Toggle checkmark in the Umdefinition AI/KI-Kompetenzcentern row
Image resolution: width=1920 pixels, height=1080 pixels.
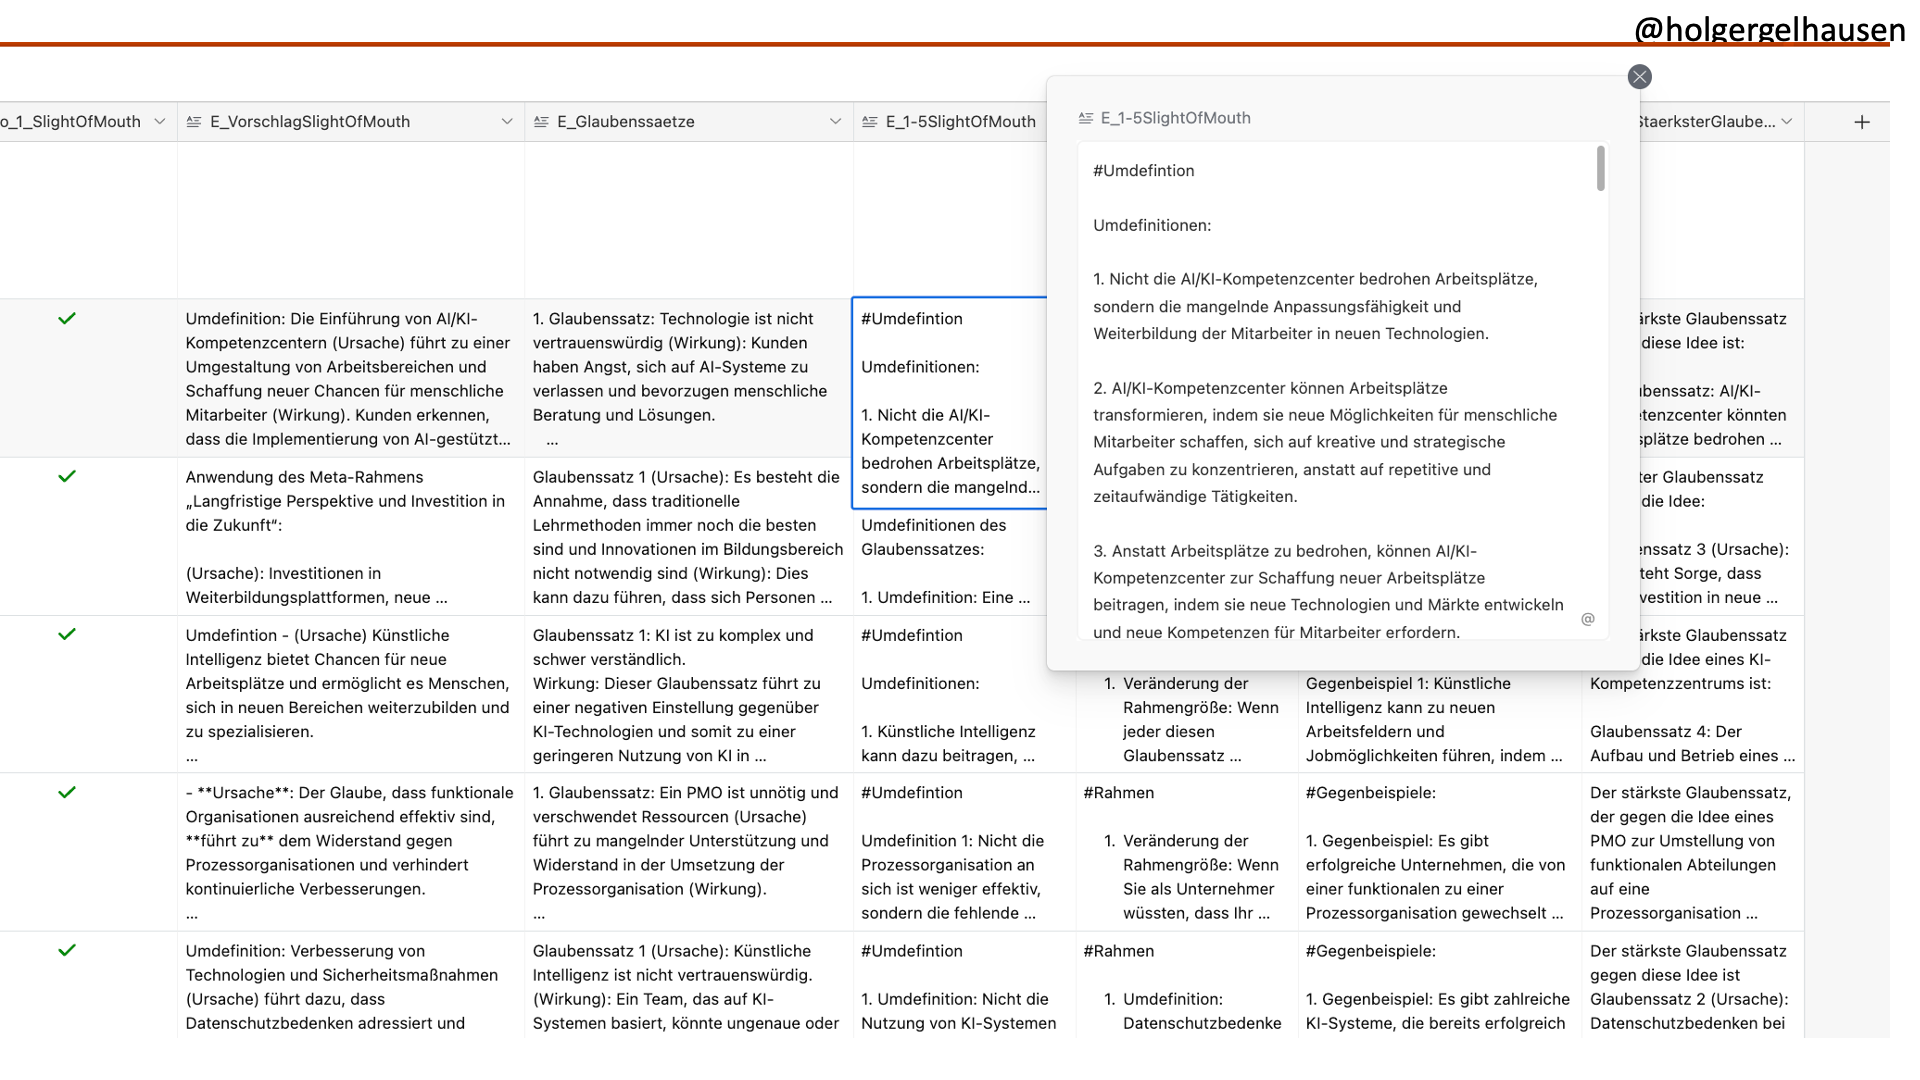67,319
